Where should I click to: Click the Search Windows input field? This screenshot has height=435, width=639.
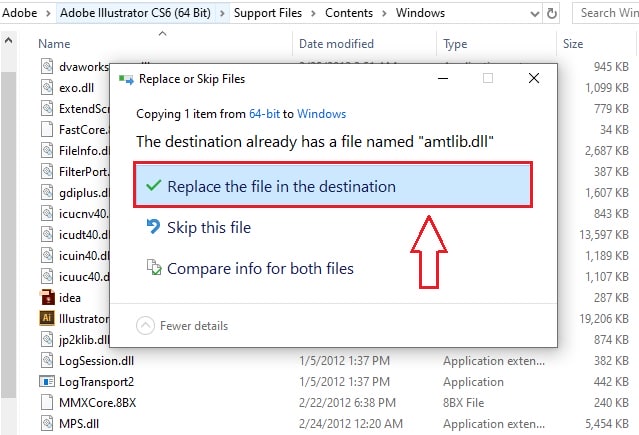pyautogui.click(x=606, y=13)
